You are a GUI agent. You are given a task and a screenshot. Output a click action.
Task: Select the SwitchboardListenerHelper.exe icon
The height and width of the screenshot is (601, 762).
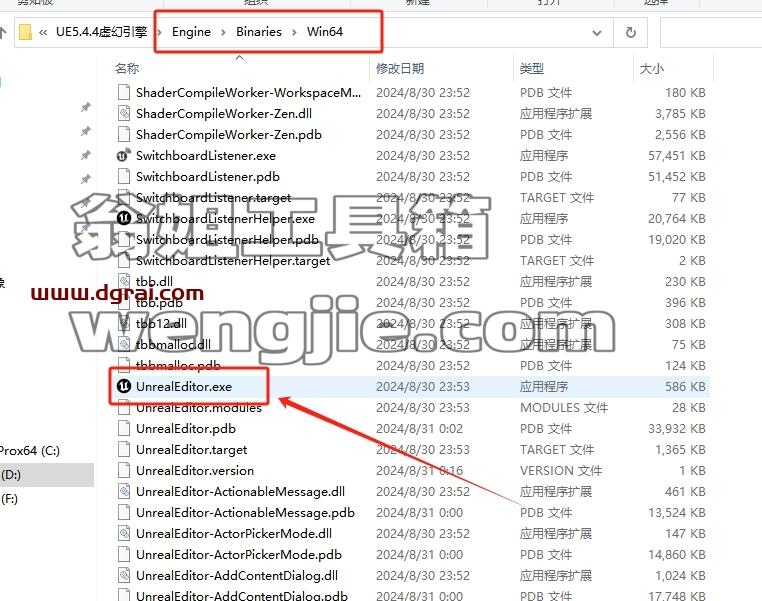pyautogui.click(x=124, y=218)
